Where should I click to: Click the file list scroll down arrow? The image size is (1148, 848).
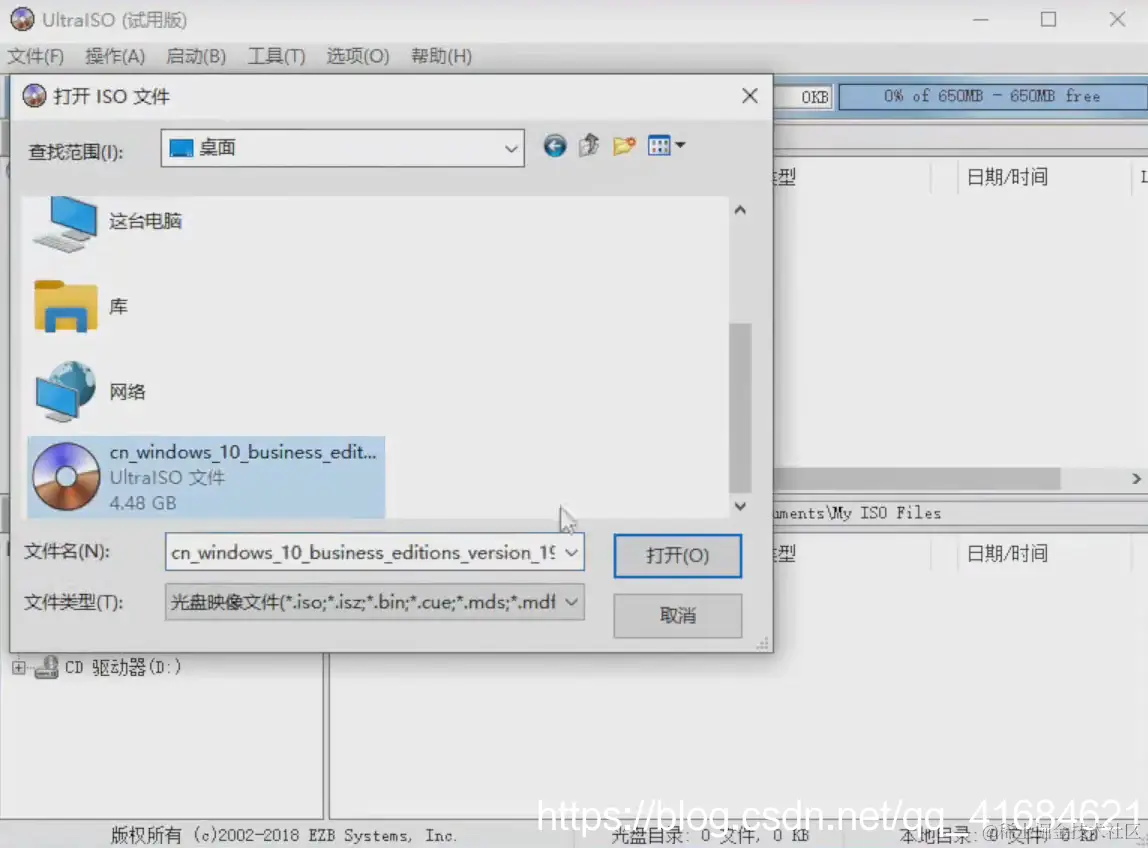click(x=740, y=506)
